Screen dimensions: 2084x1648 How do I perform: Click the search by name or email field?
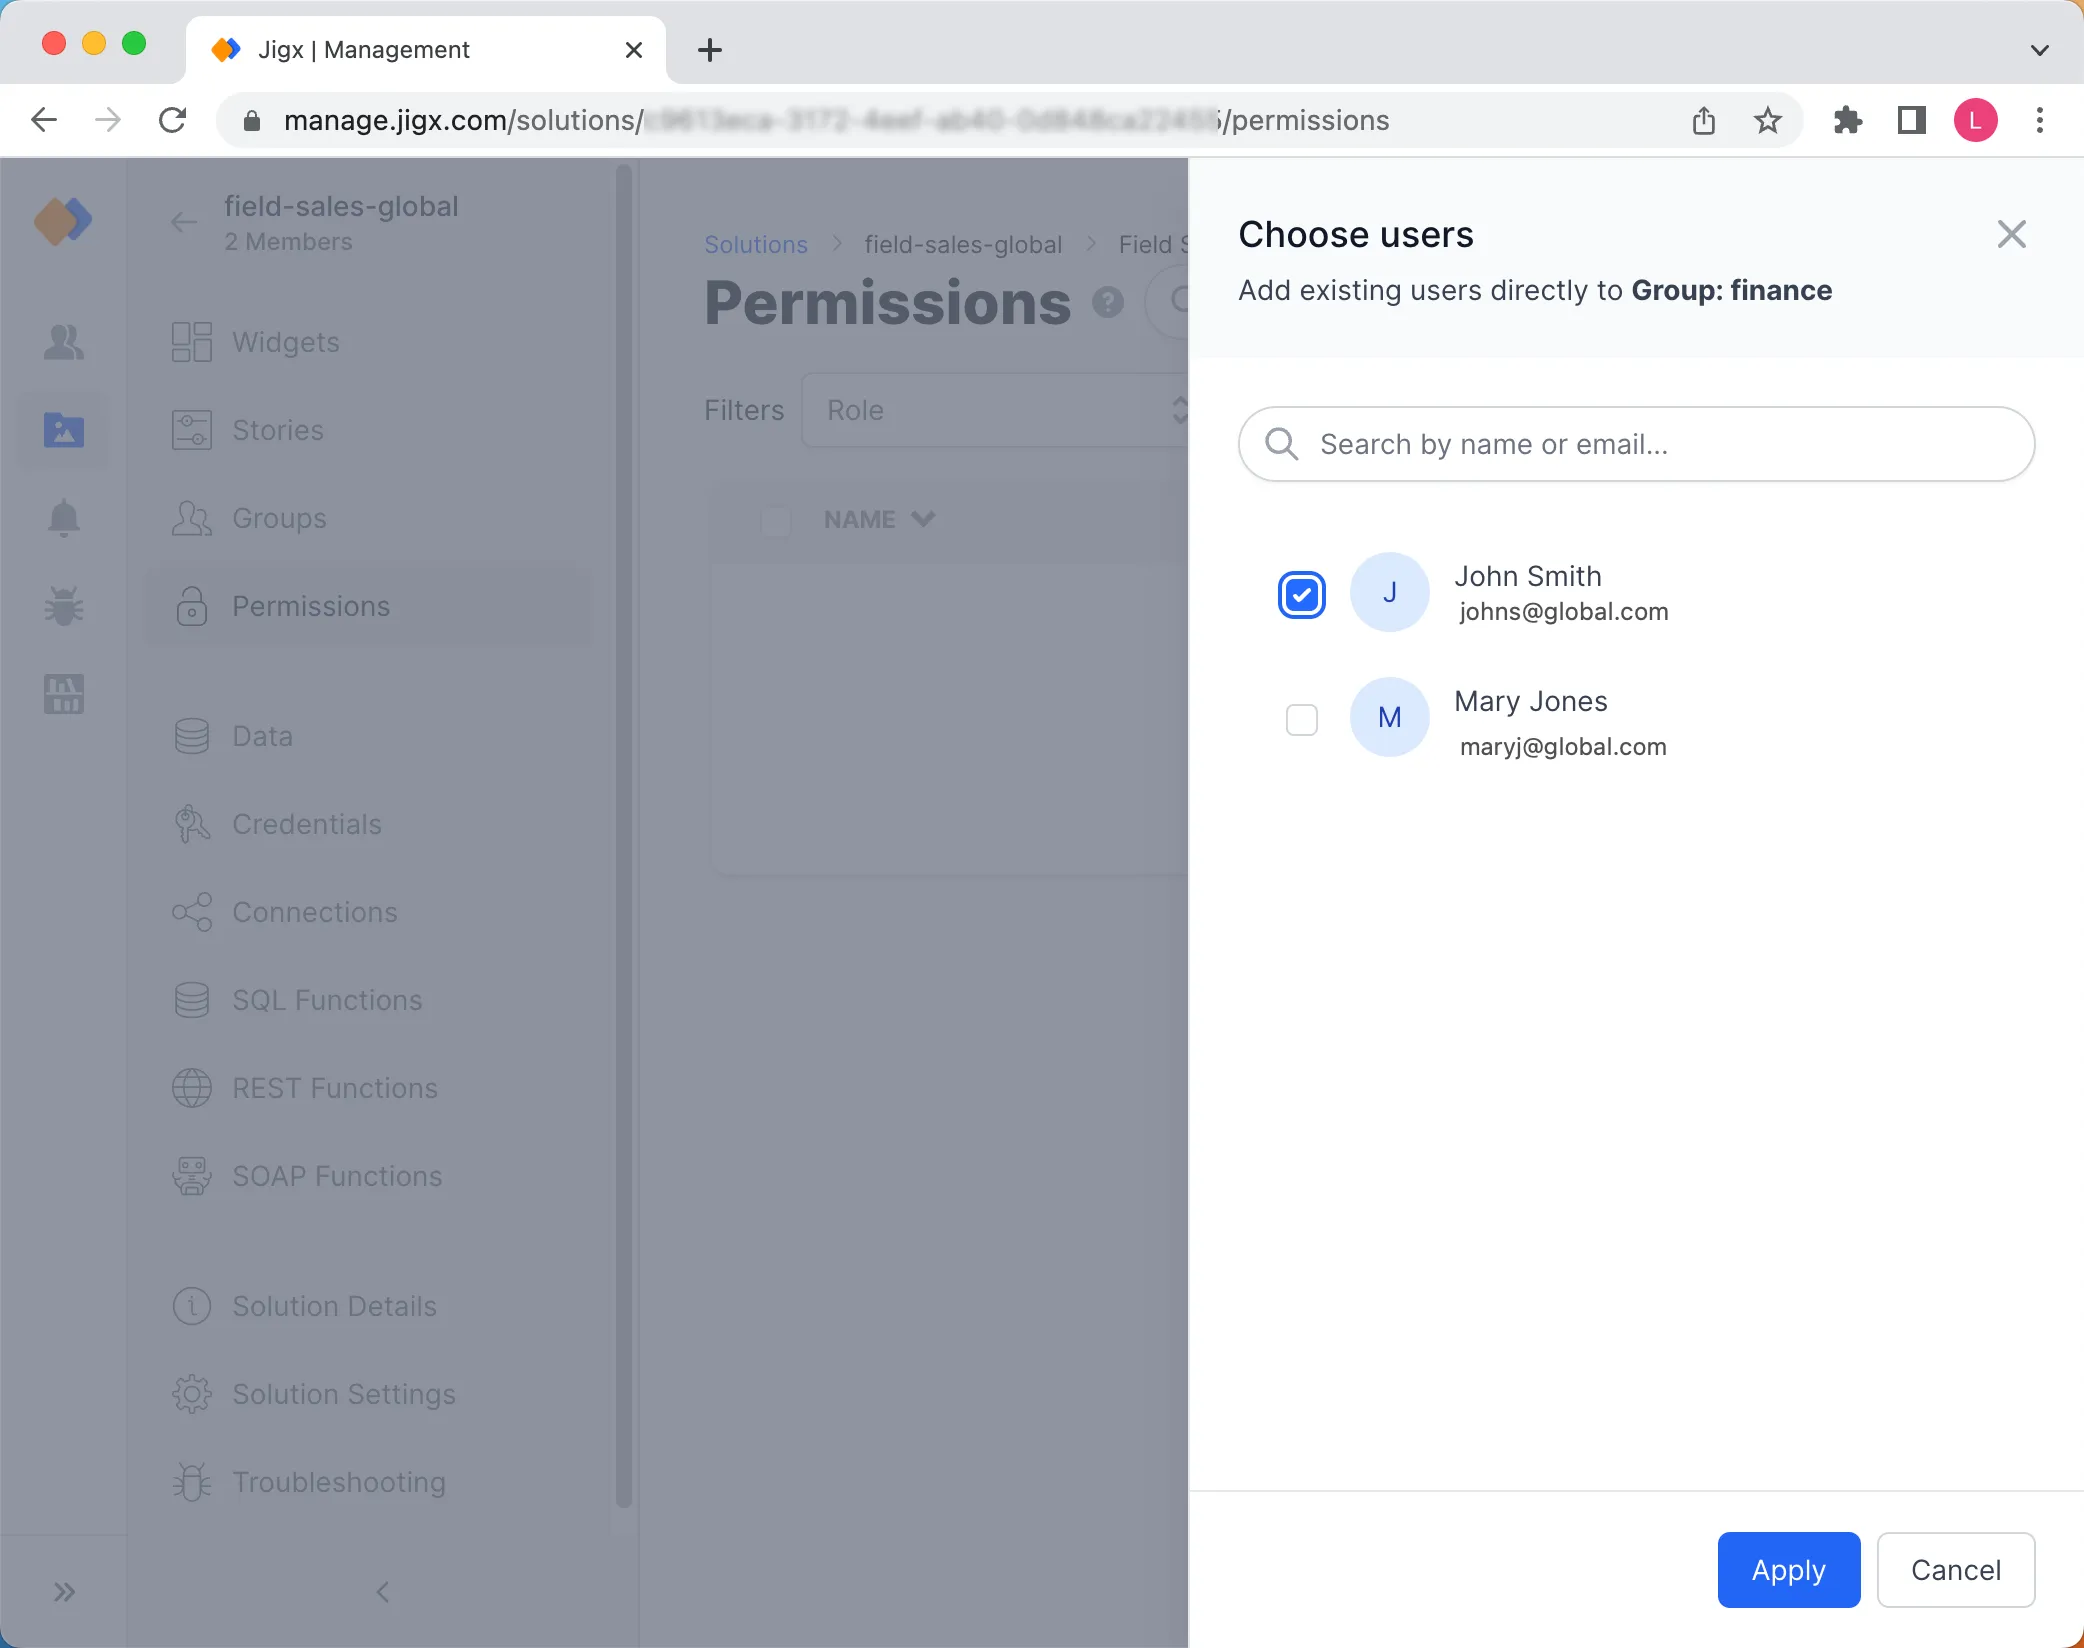pos(1636,443)
